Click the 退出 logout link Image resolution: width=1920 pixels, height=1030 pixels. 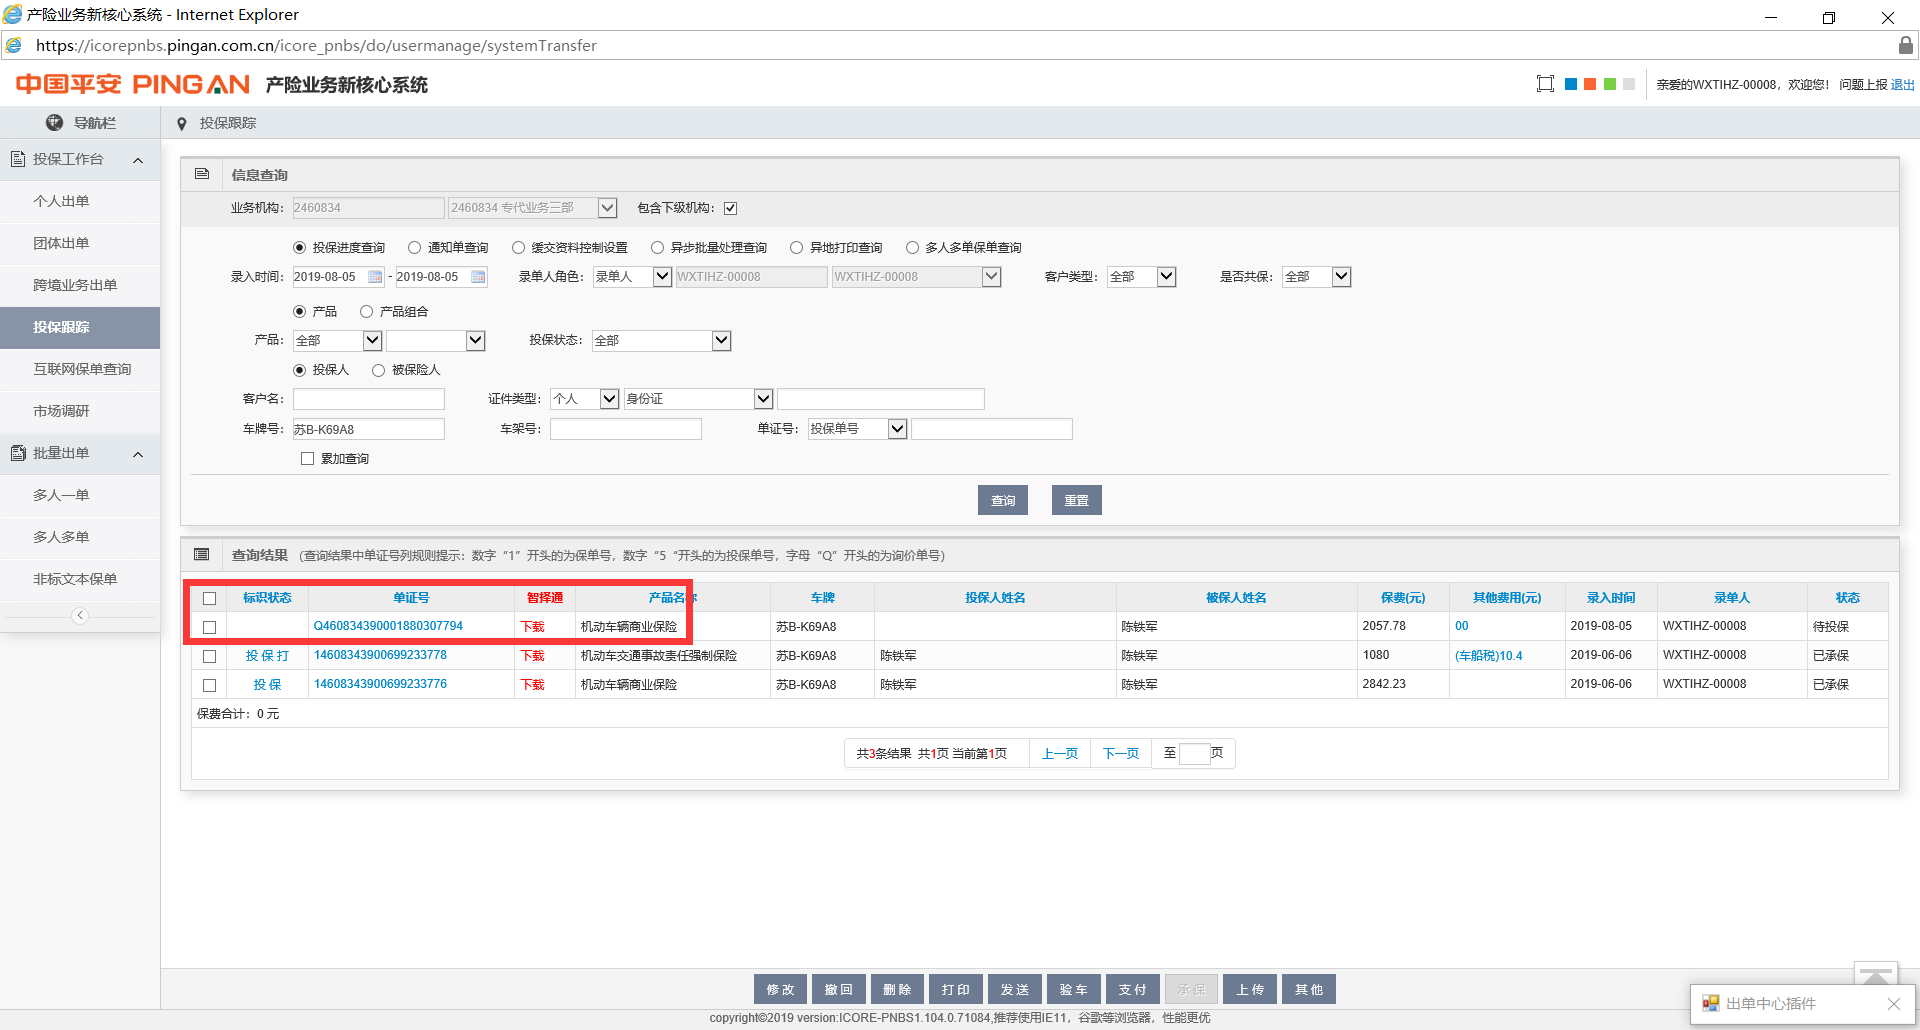[1902, 85]
